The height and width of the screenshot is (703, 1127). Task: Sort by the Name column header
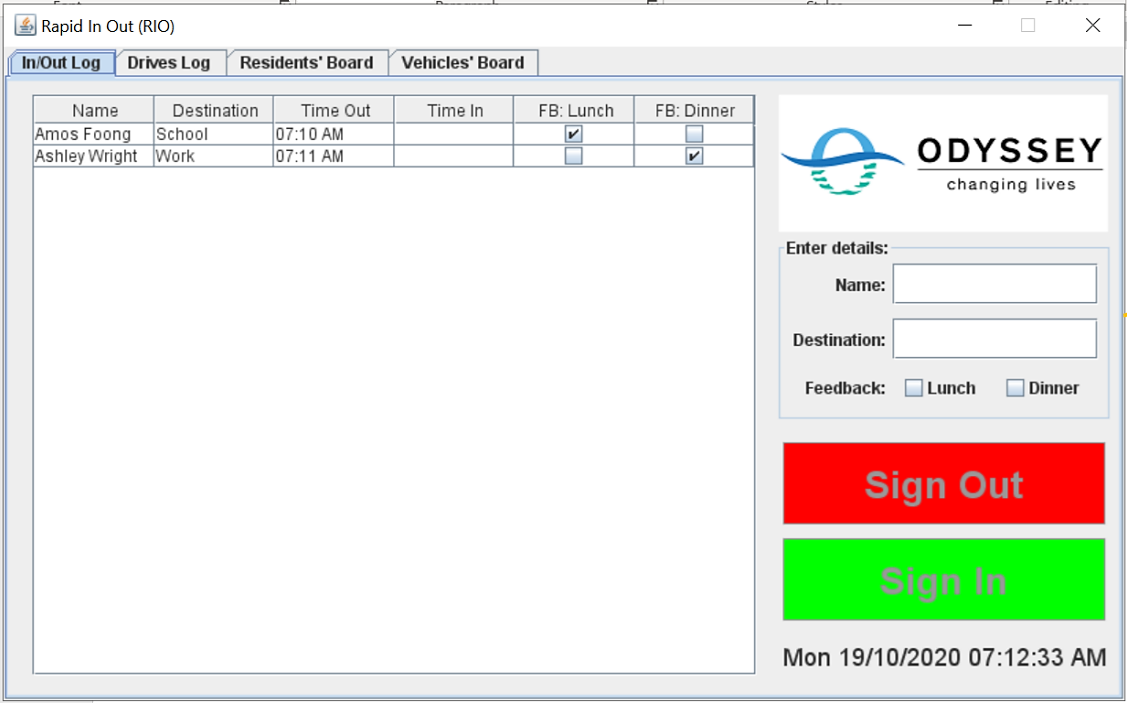click(94, 110)
